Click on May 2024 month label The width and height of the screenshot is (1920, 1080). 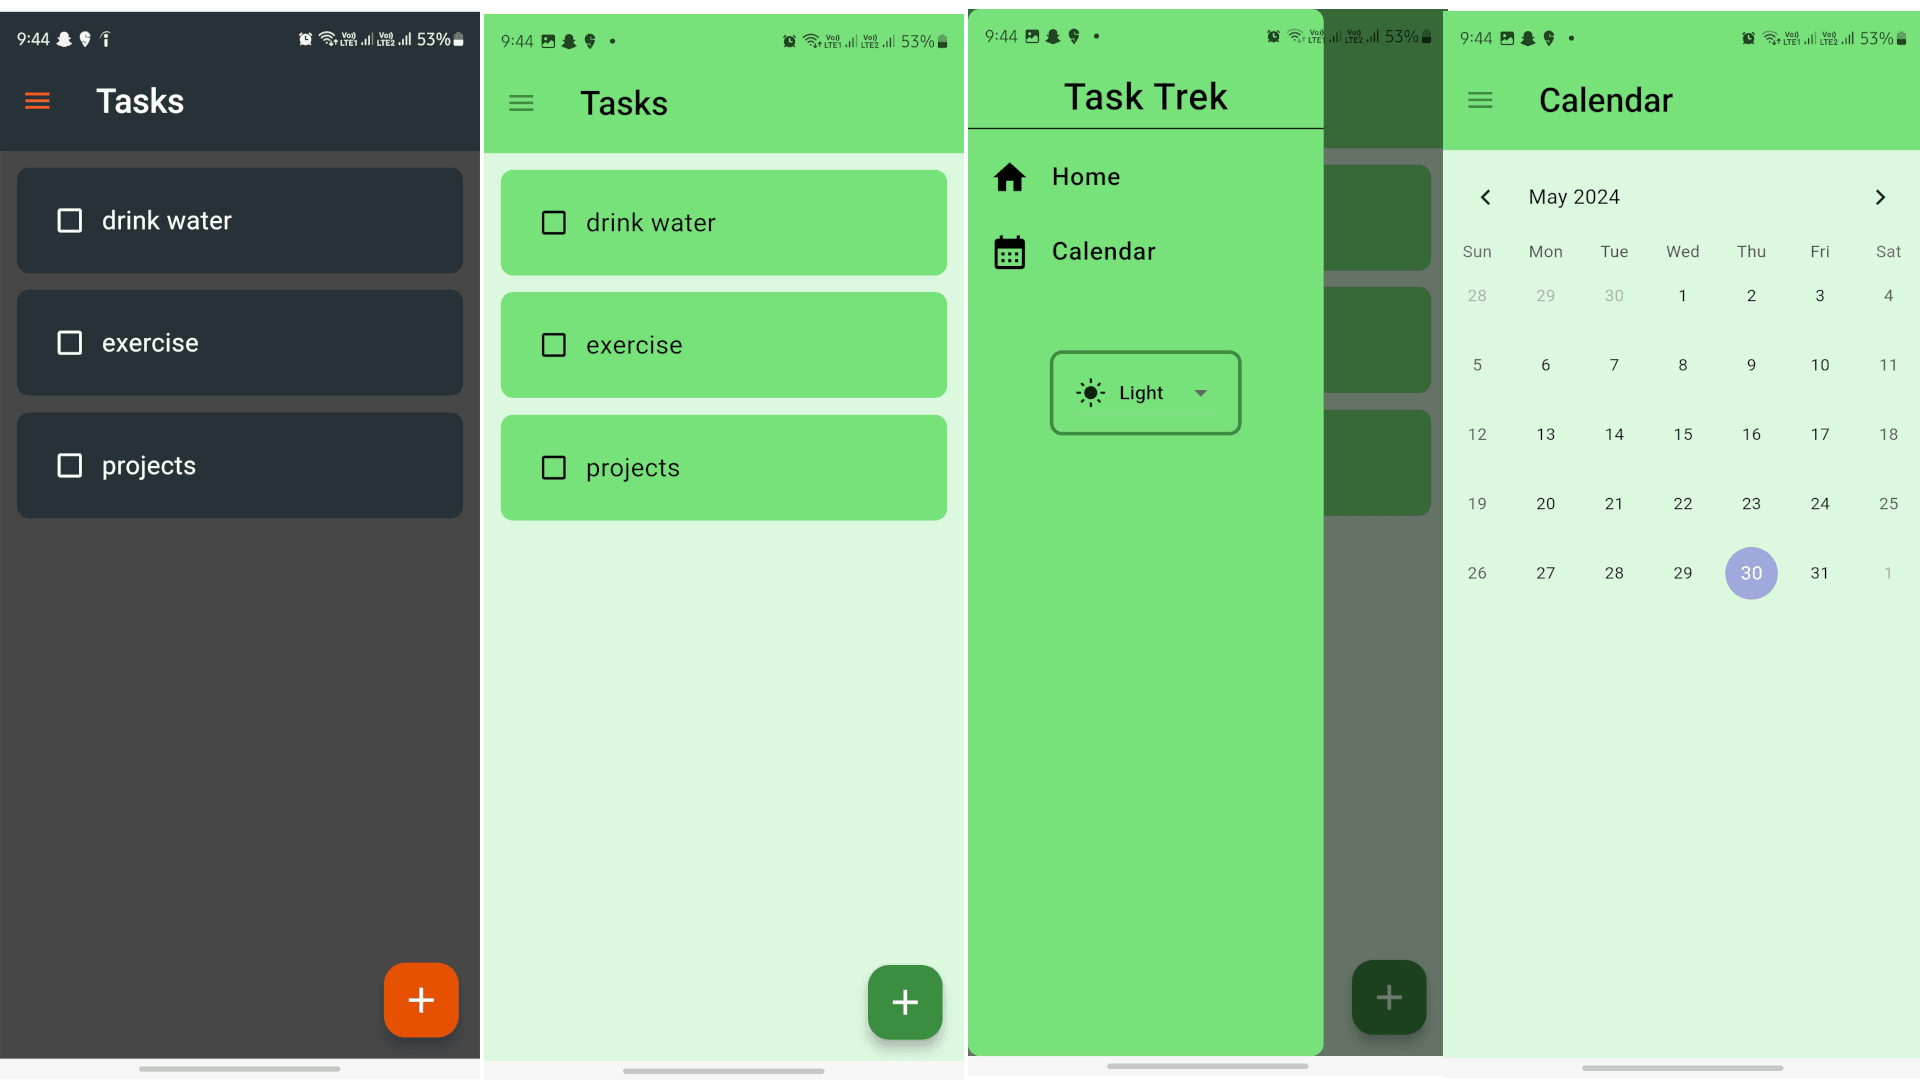click(x=1576, y=196)
